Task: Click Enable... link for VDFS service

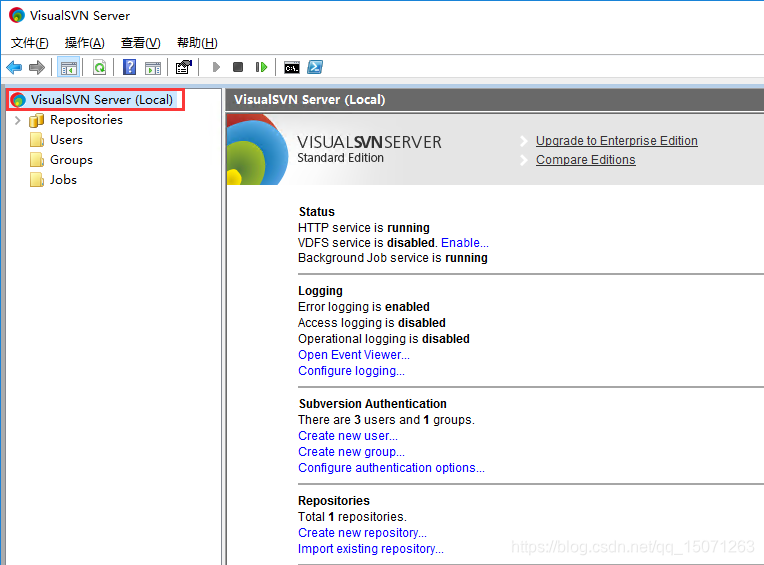Action: pyautogui.click(x=464, y=243)
